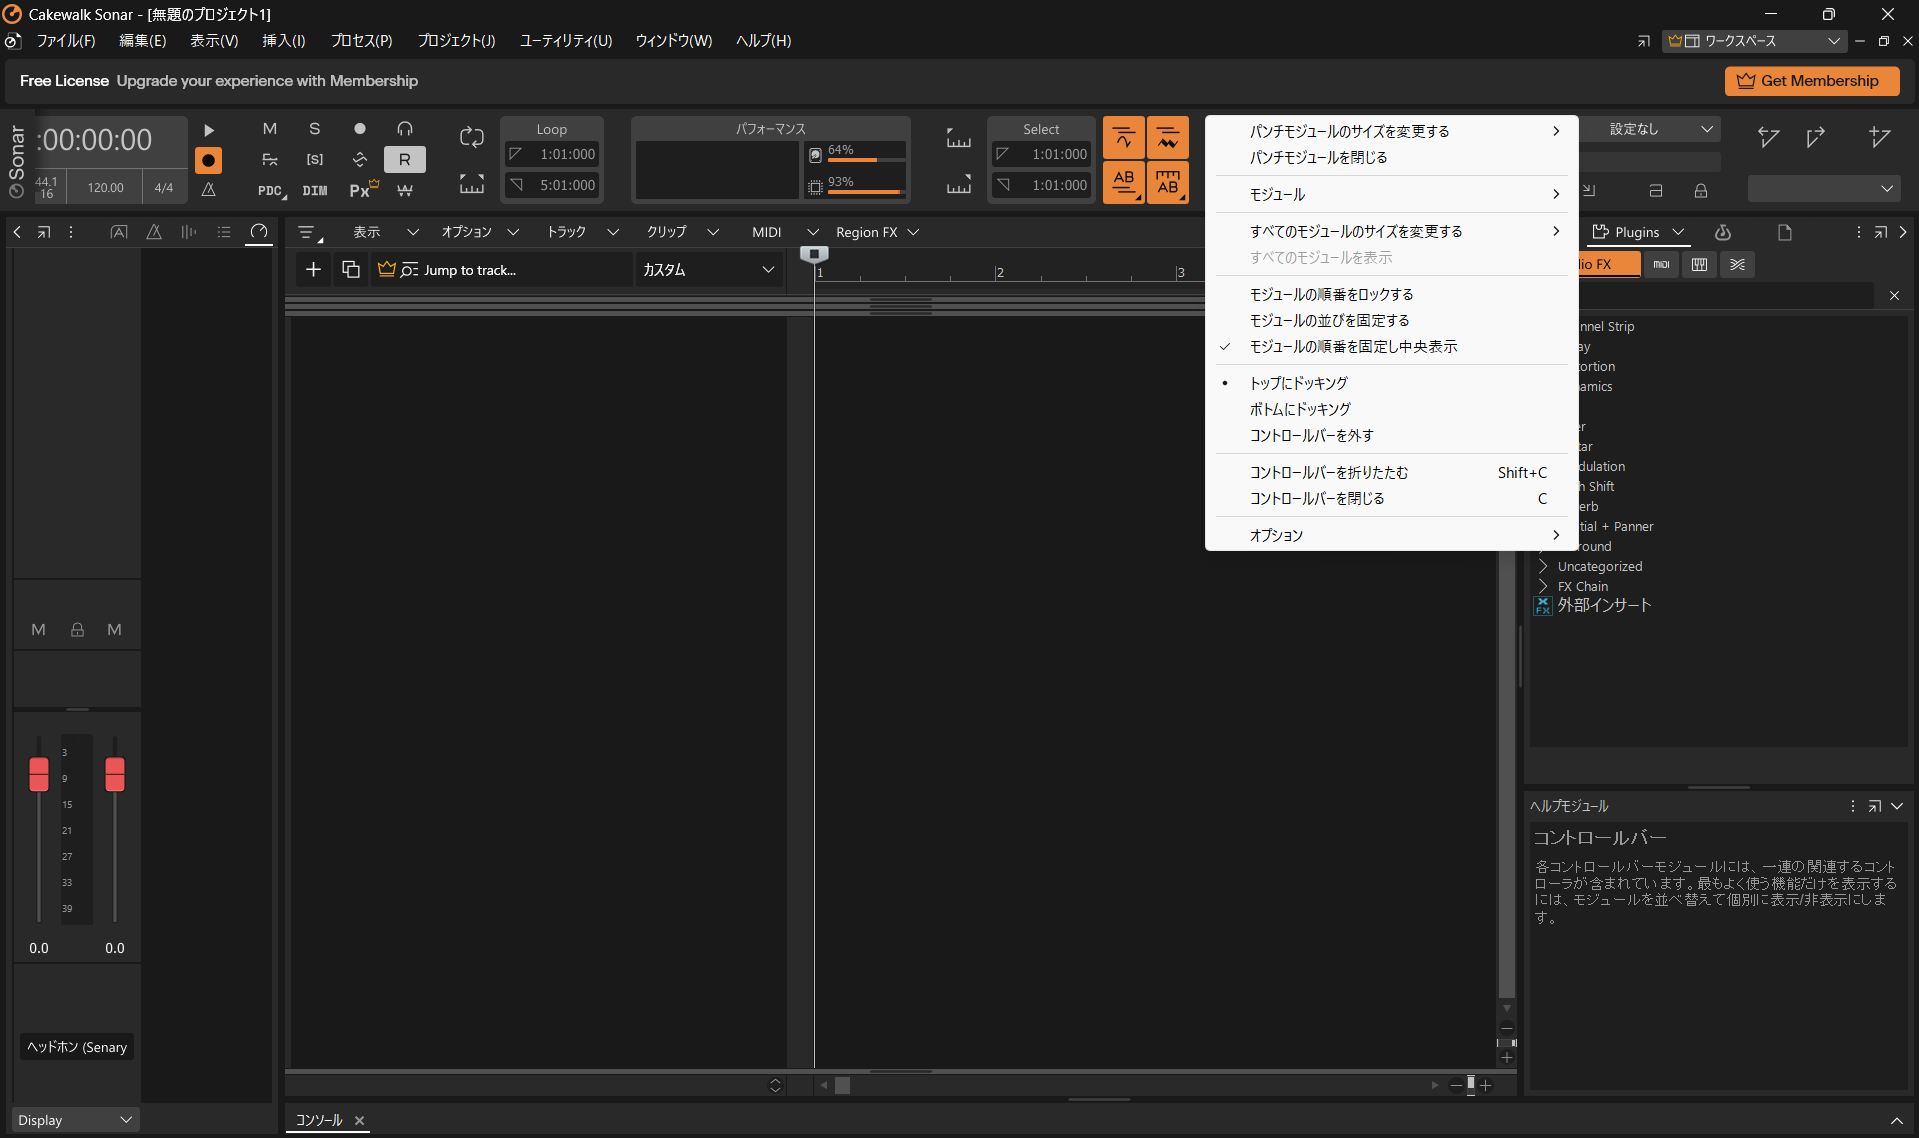
Task: Click the Get Membership button
Action: click(1811, 81)
